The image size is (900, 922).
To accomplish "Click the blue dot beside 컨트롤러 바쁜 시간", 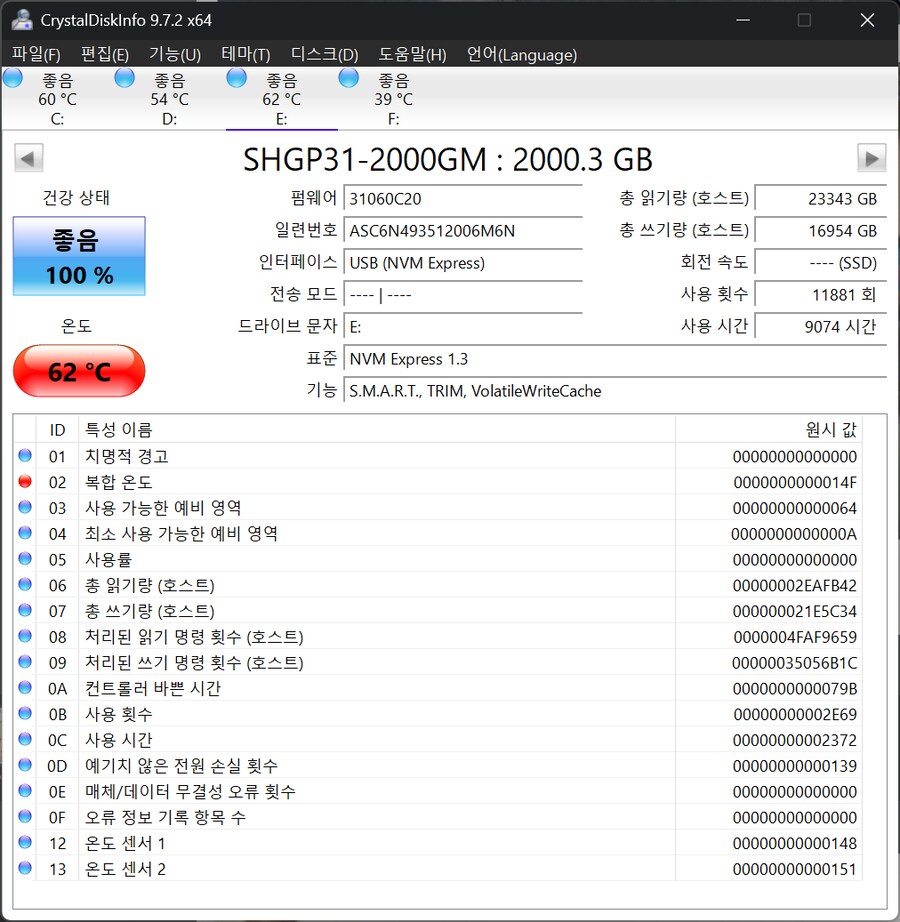I will tap(24, 688).
